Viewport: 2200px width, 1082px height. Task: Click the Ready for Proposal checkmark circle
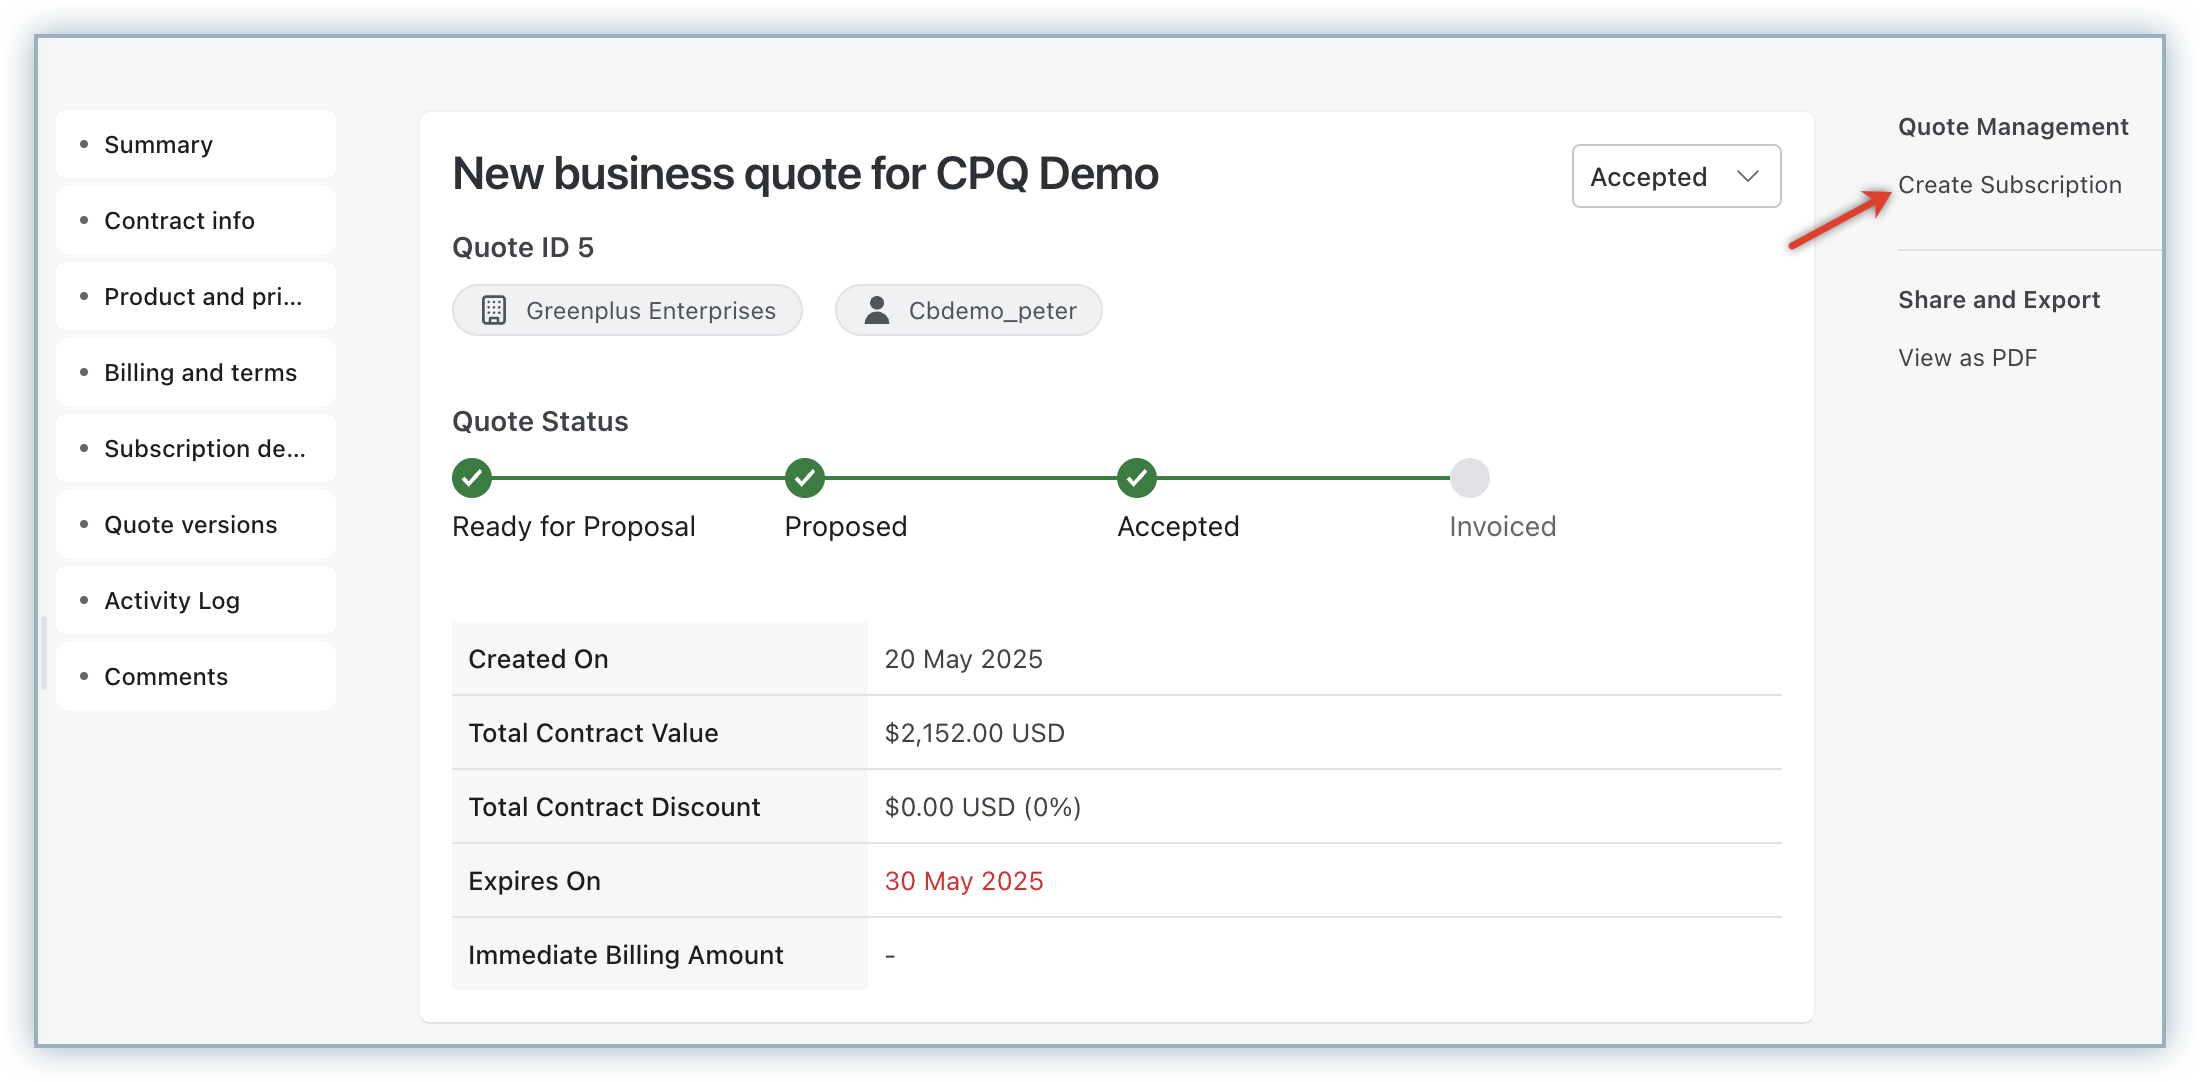pyautogui.click(x=472, y=478)
